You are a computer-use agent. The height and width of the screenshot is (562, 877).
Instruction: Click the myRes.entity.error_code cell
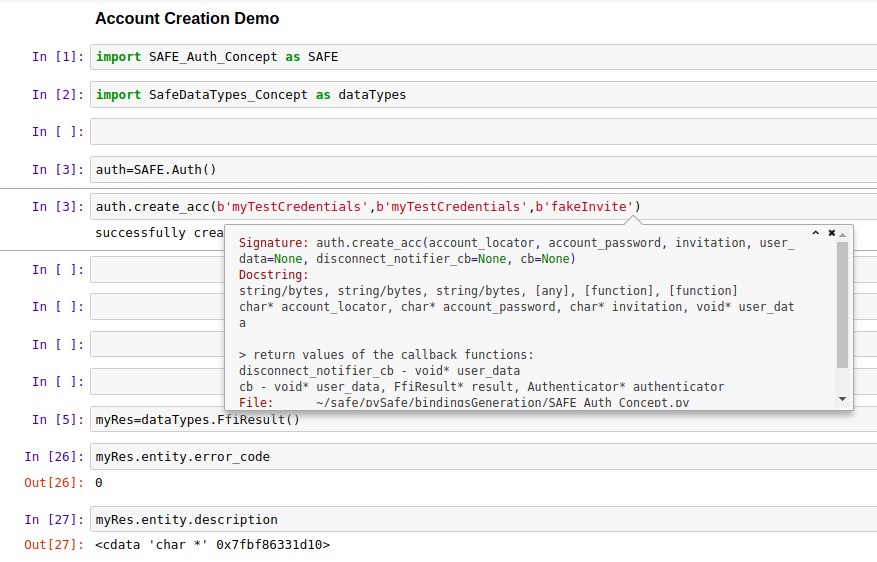pyautogui.click(x=480, y=457)
